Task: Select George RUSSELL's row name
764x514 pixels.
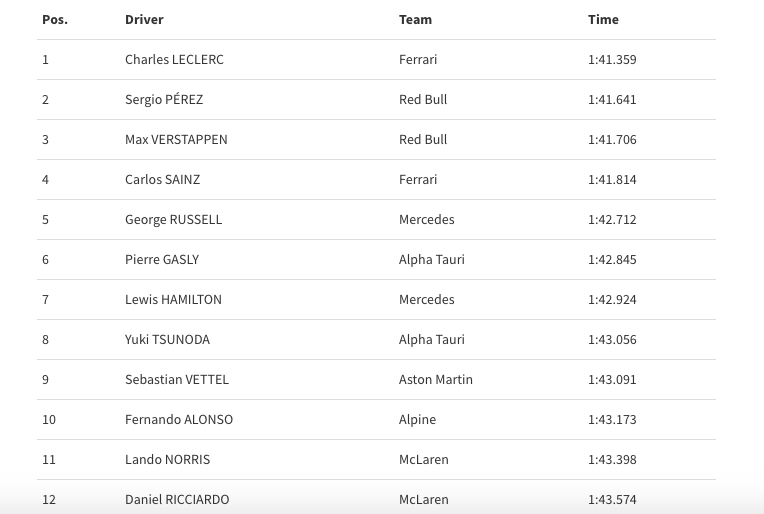Action: 173,220
